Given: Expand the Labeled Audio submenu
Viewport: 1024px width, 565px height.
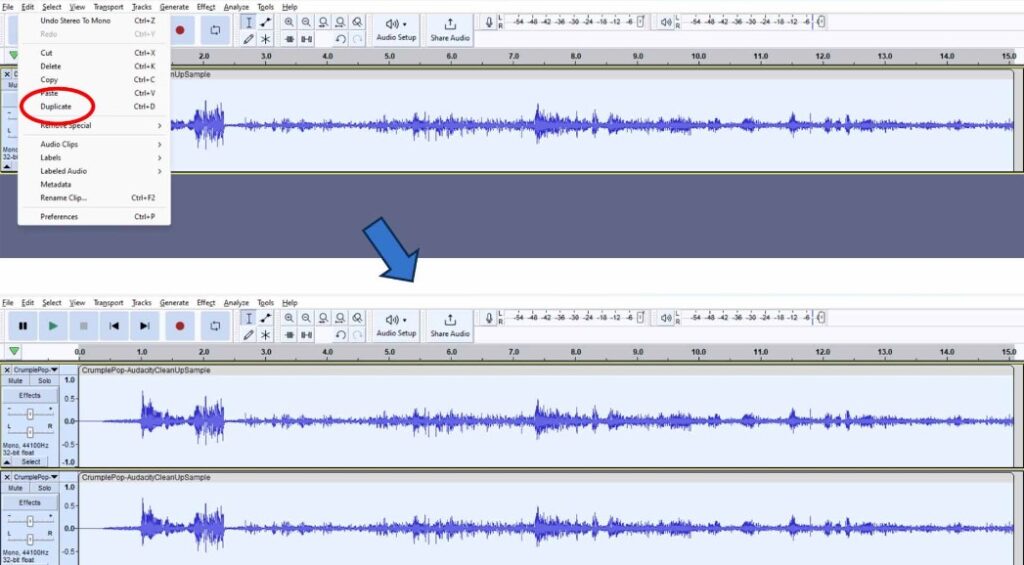Looking at the screenshot, I should (63, 171).
